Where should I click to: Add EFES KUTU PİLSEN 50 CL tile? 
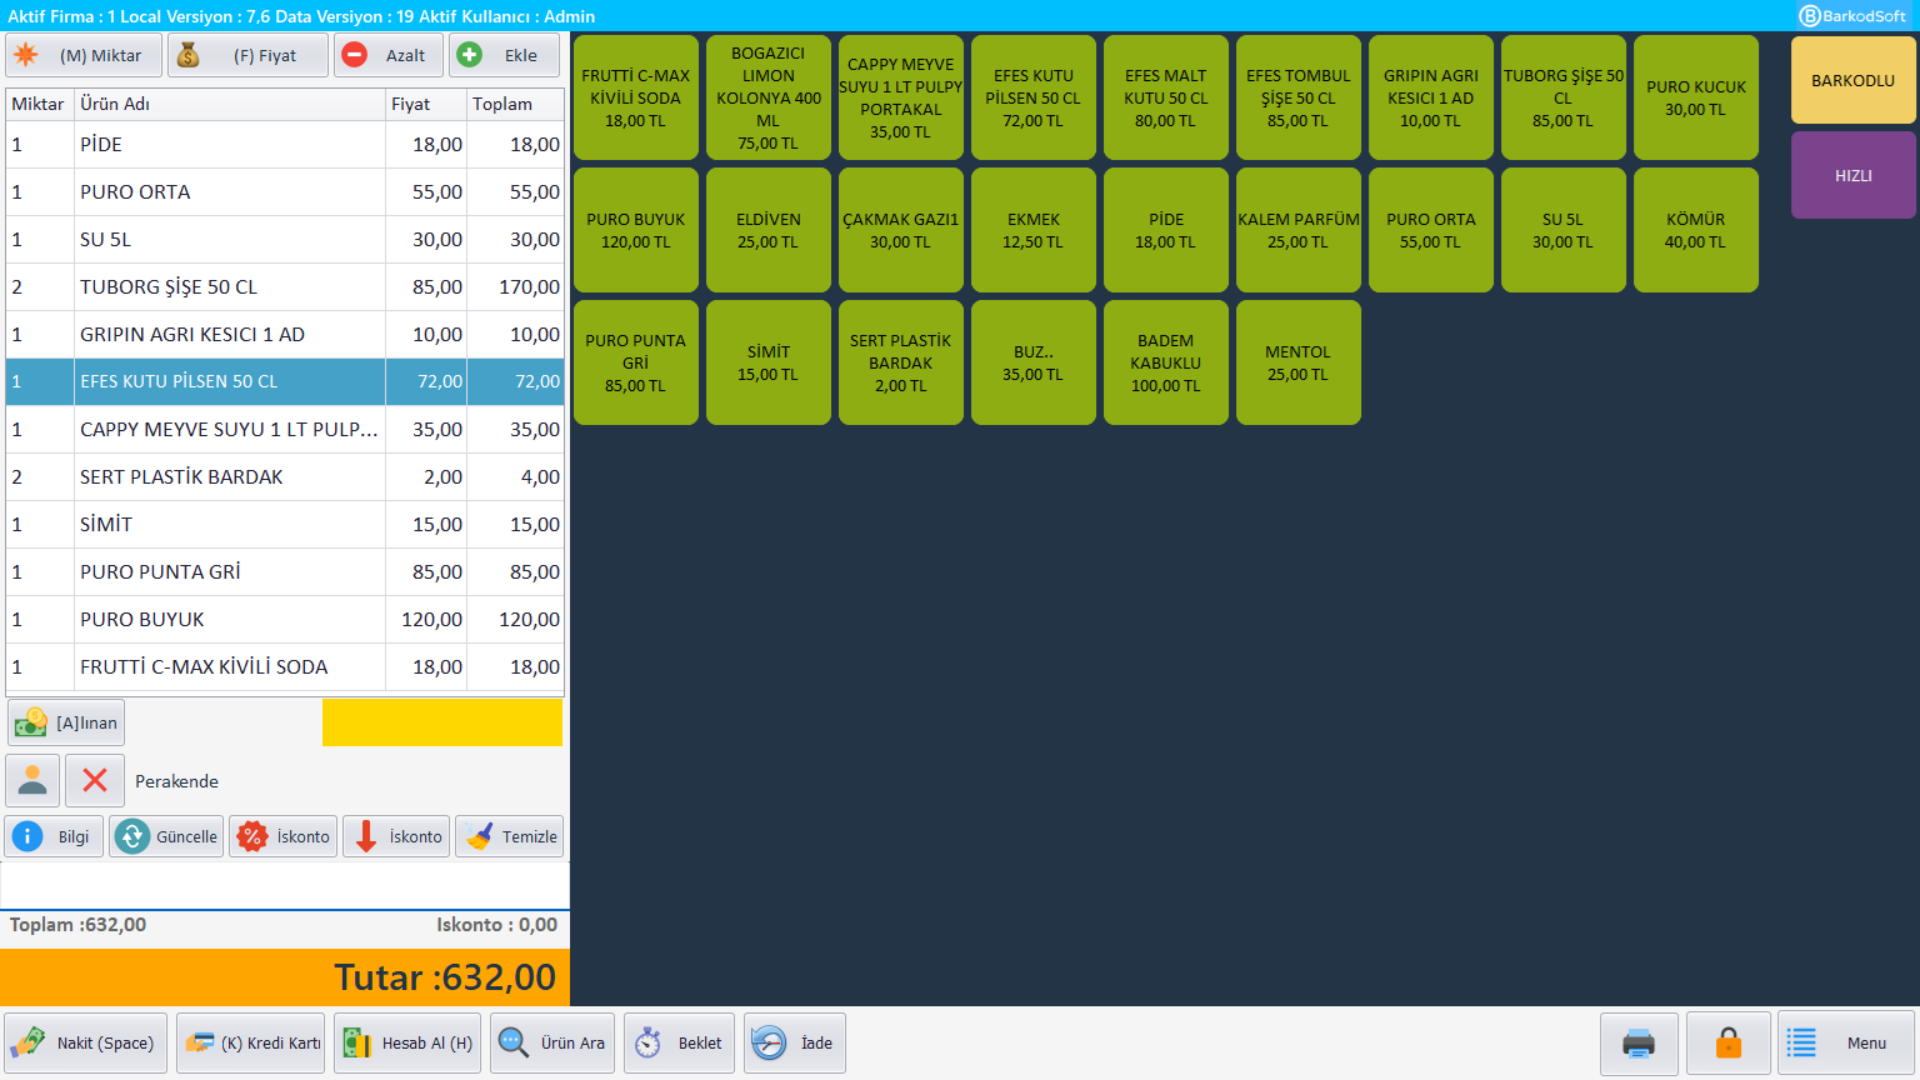tap(1033, 98)
